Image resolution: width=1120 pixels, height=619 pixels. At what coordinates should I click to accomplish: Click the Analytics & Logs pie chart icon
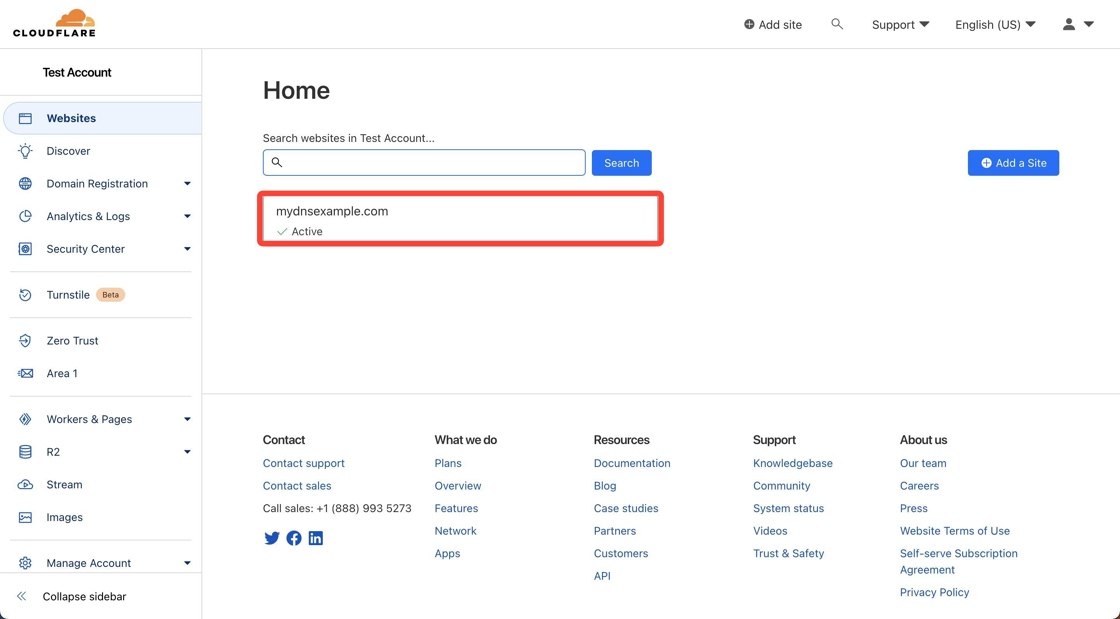pyautogui.click(x=25, y=216)
